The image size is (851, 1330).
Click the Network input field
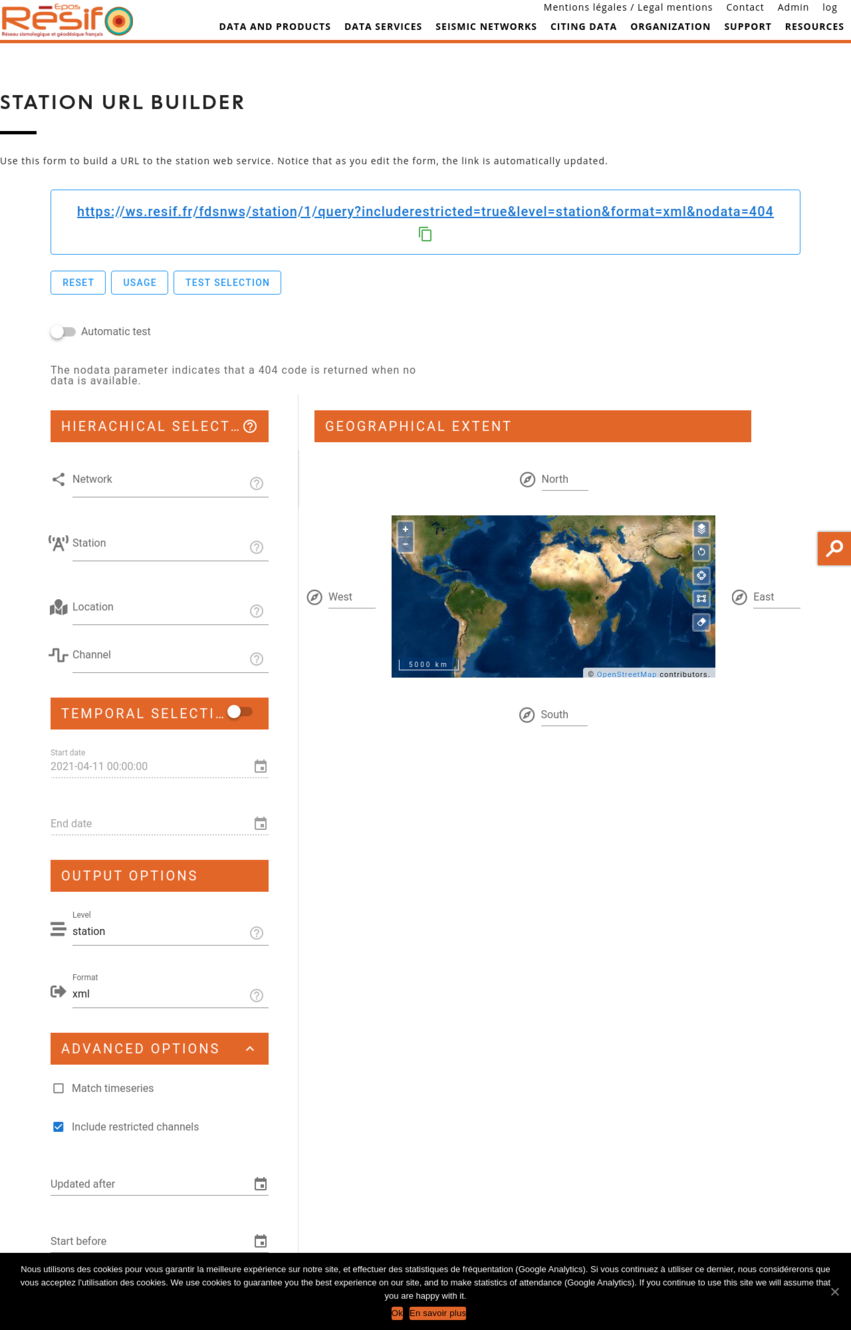(160, 481)
